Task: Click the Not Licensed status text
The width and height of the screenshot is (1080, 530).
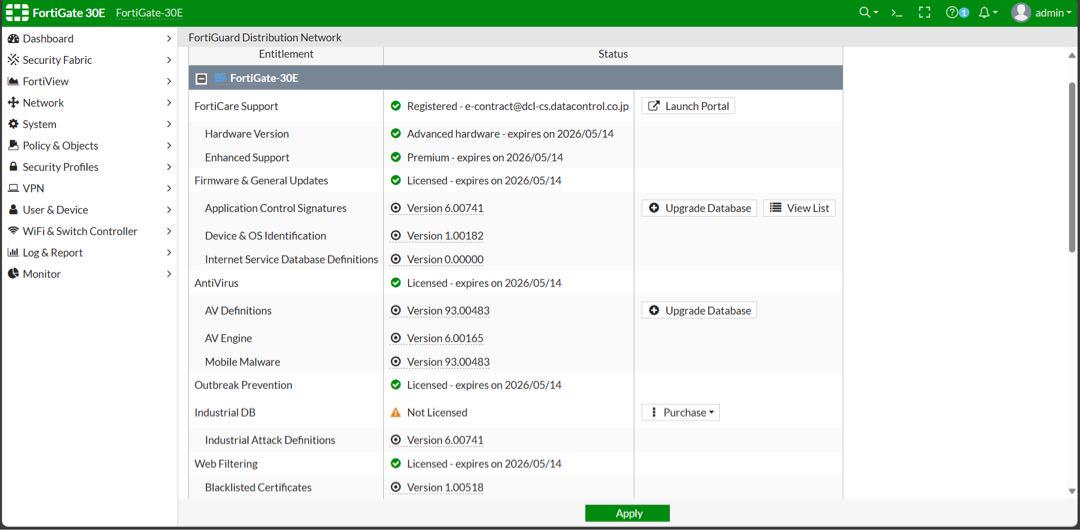Action: tap(437, 412)
